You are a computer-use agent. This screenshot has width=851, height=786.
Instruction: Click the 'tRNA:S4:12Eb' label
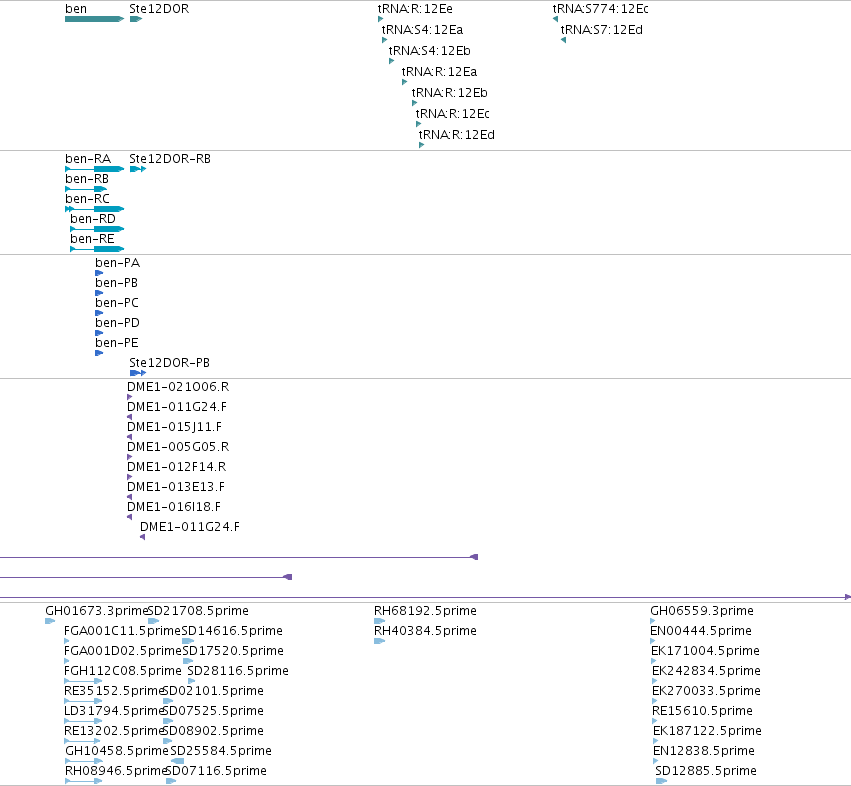point(429,51)
